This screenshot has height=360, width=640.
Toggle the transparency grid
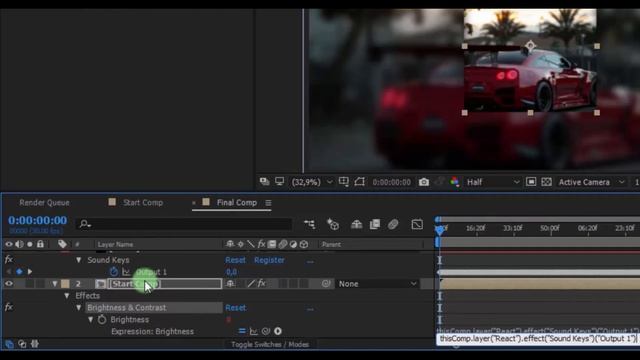(547, 182)
